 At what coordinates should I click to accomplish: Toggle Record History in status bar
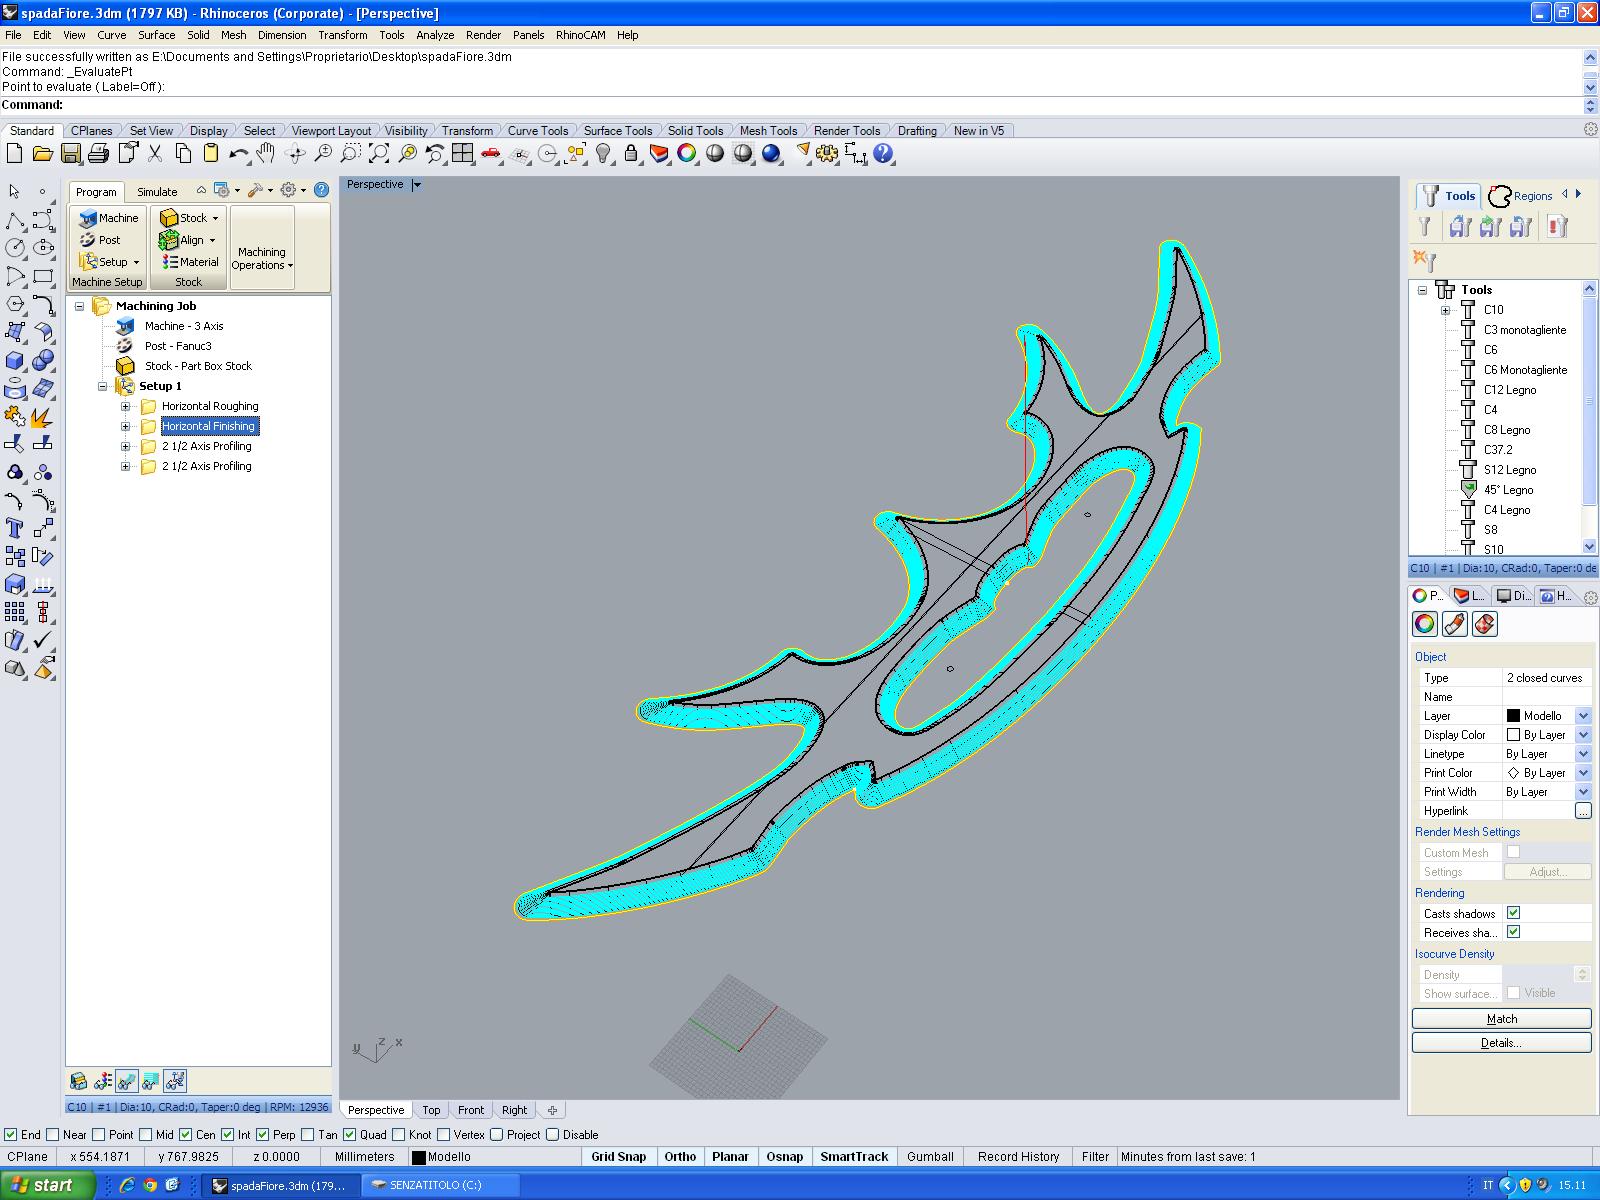[1018, 1157]
